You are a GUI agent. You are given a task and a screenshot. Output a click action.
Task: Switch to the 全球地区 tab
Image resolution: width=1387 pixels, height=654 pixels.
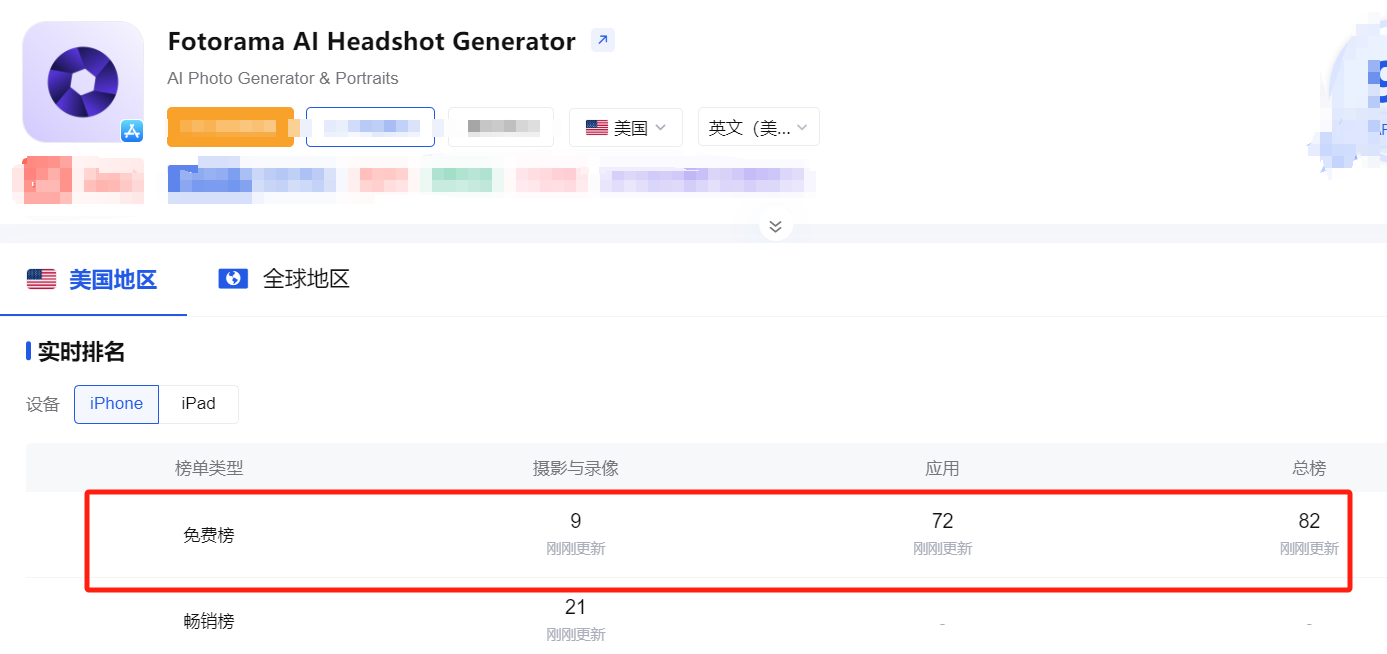click(x=305, y=279)
